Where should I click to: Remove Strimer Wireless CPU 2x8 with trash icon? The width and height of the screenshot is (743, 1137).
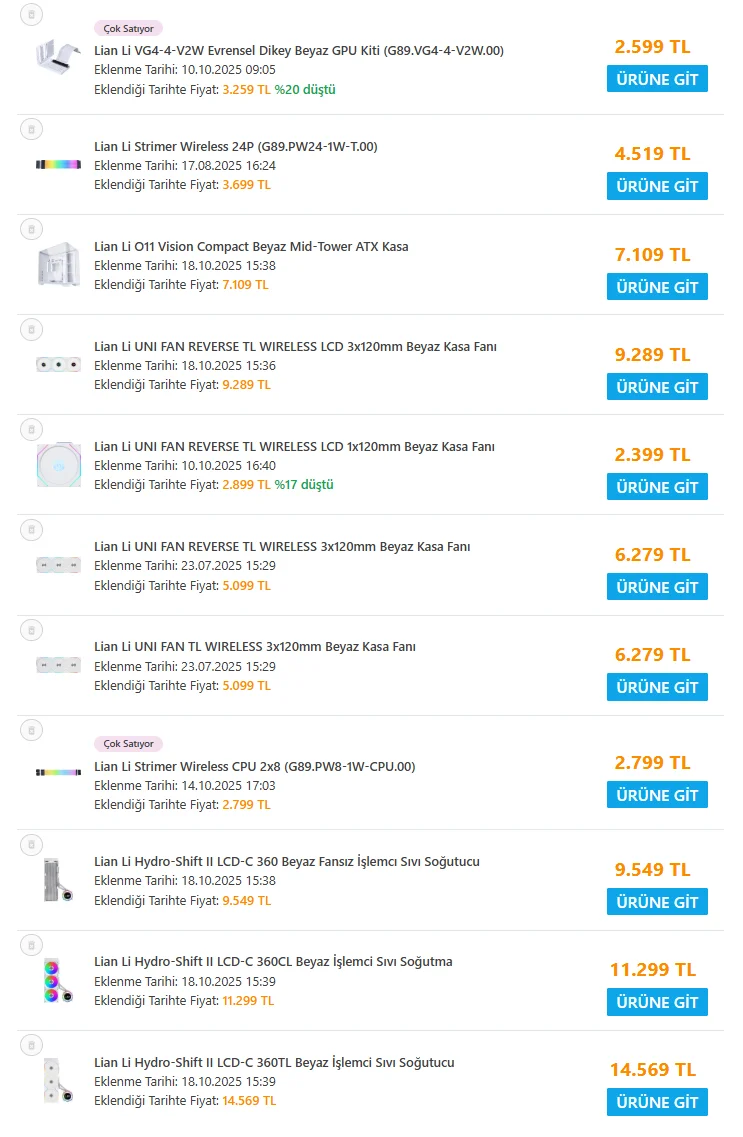coord(31,730)
